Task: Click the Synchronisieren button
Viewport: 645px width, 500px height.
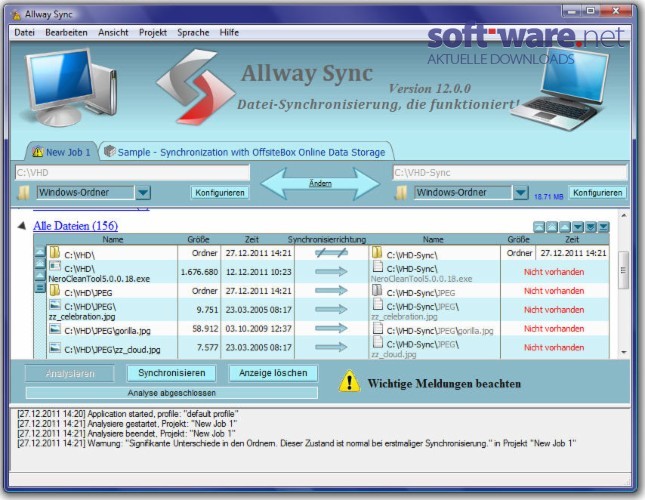Action: [172, 373]
